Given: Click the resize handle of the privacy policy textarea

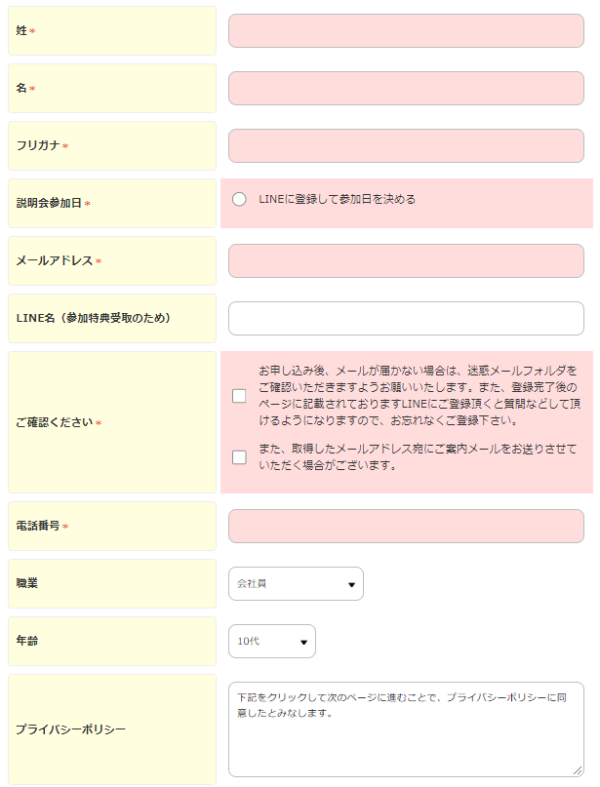Looking at the screenshot, I should (x=577, y=770).
